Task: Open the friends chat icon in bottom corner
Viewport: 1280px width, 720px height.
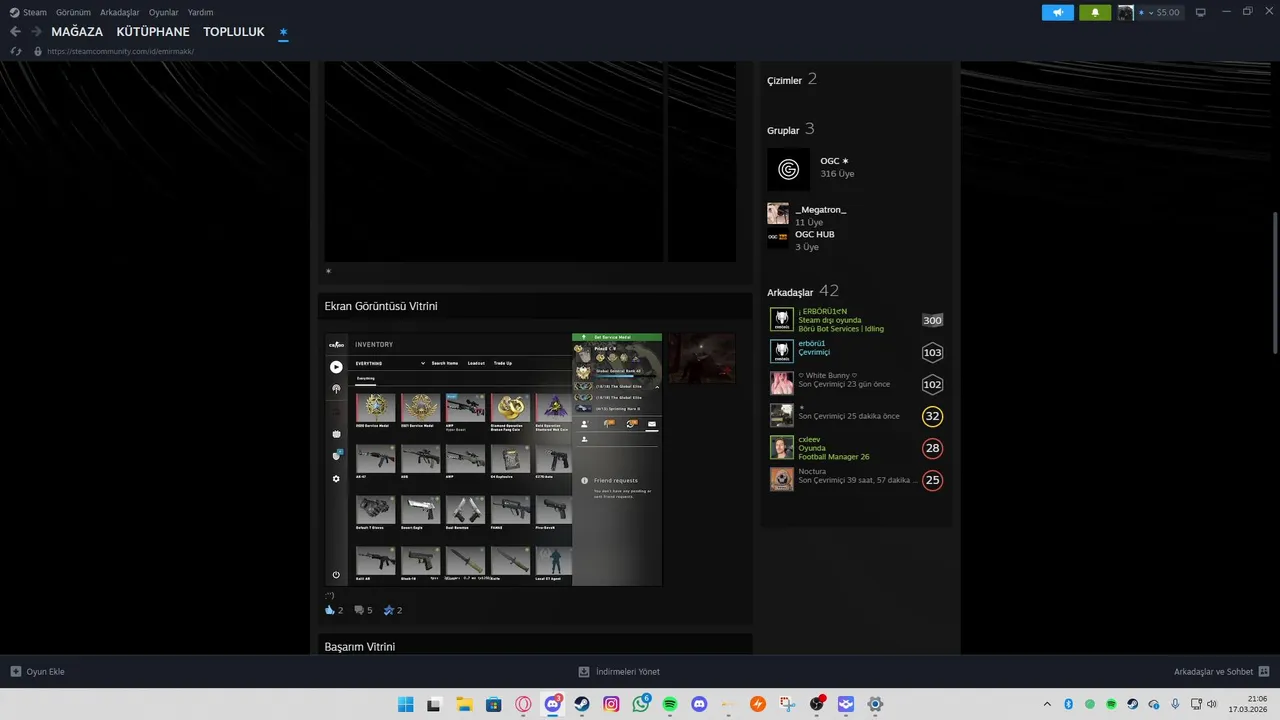Action: [1264, 672]
